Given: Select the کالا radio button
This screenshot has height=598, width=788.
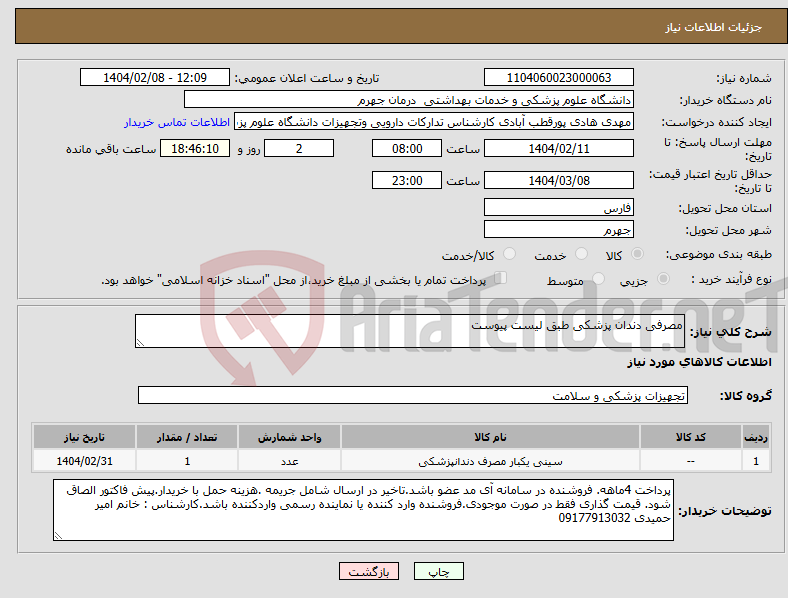Looking at the screenshot, I should click(x=637, y=254).
